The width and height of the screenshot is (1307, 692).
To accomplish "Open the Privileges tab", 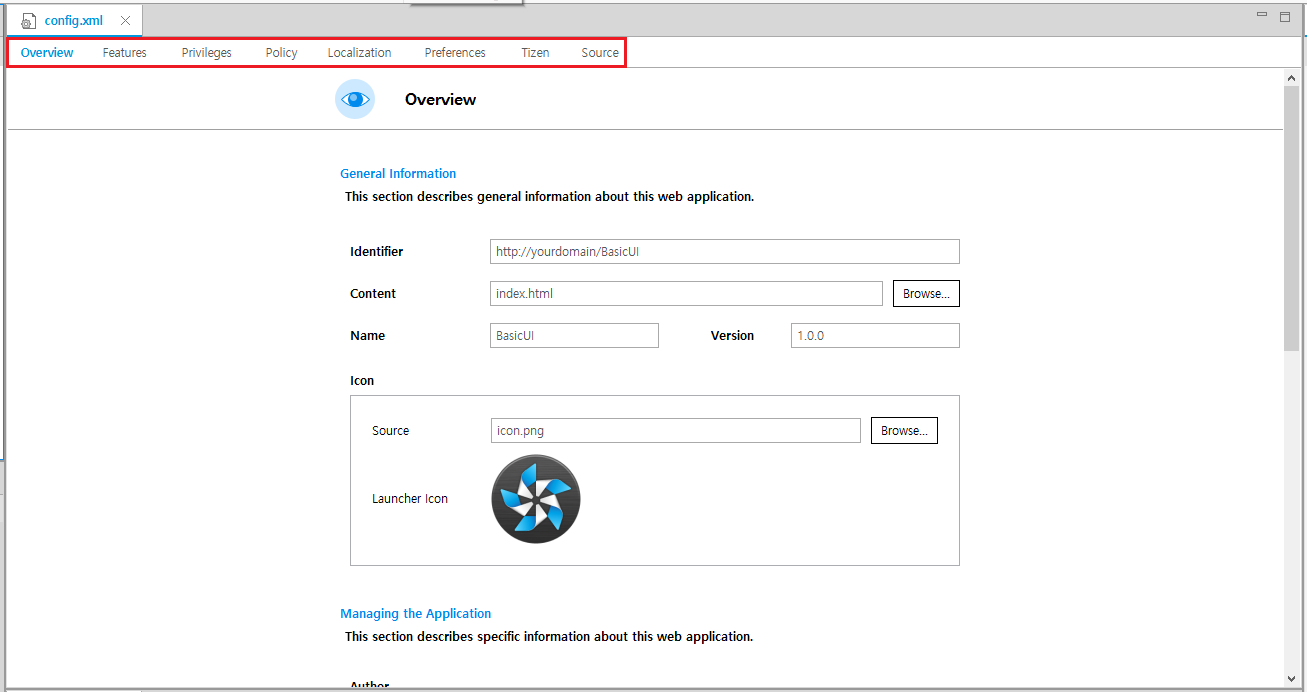I will click(x=206, y=53).
